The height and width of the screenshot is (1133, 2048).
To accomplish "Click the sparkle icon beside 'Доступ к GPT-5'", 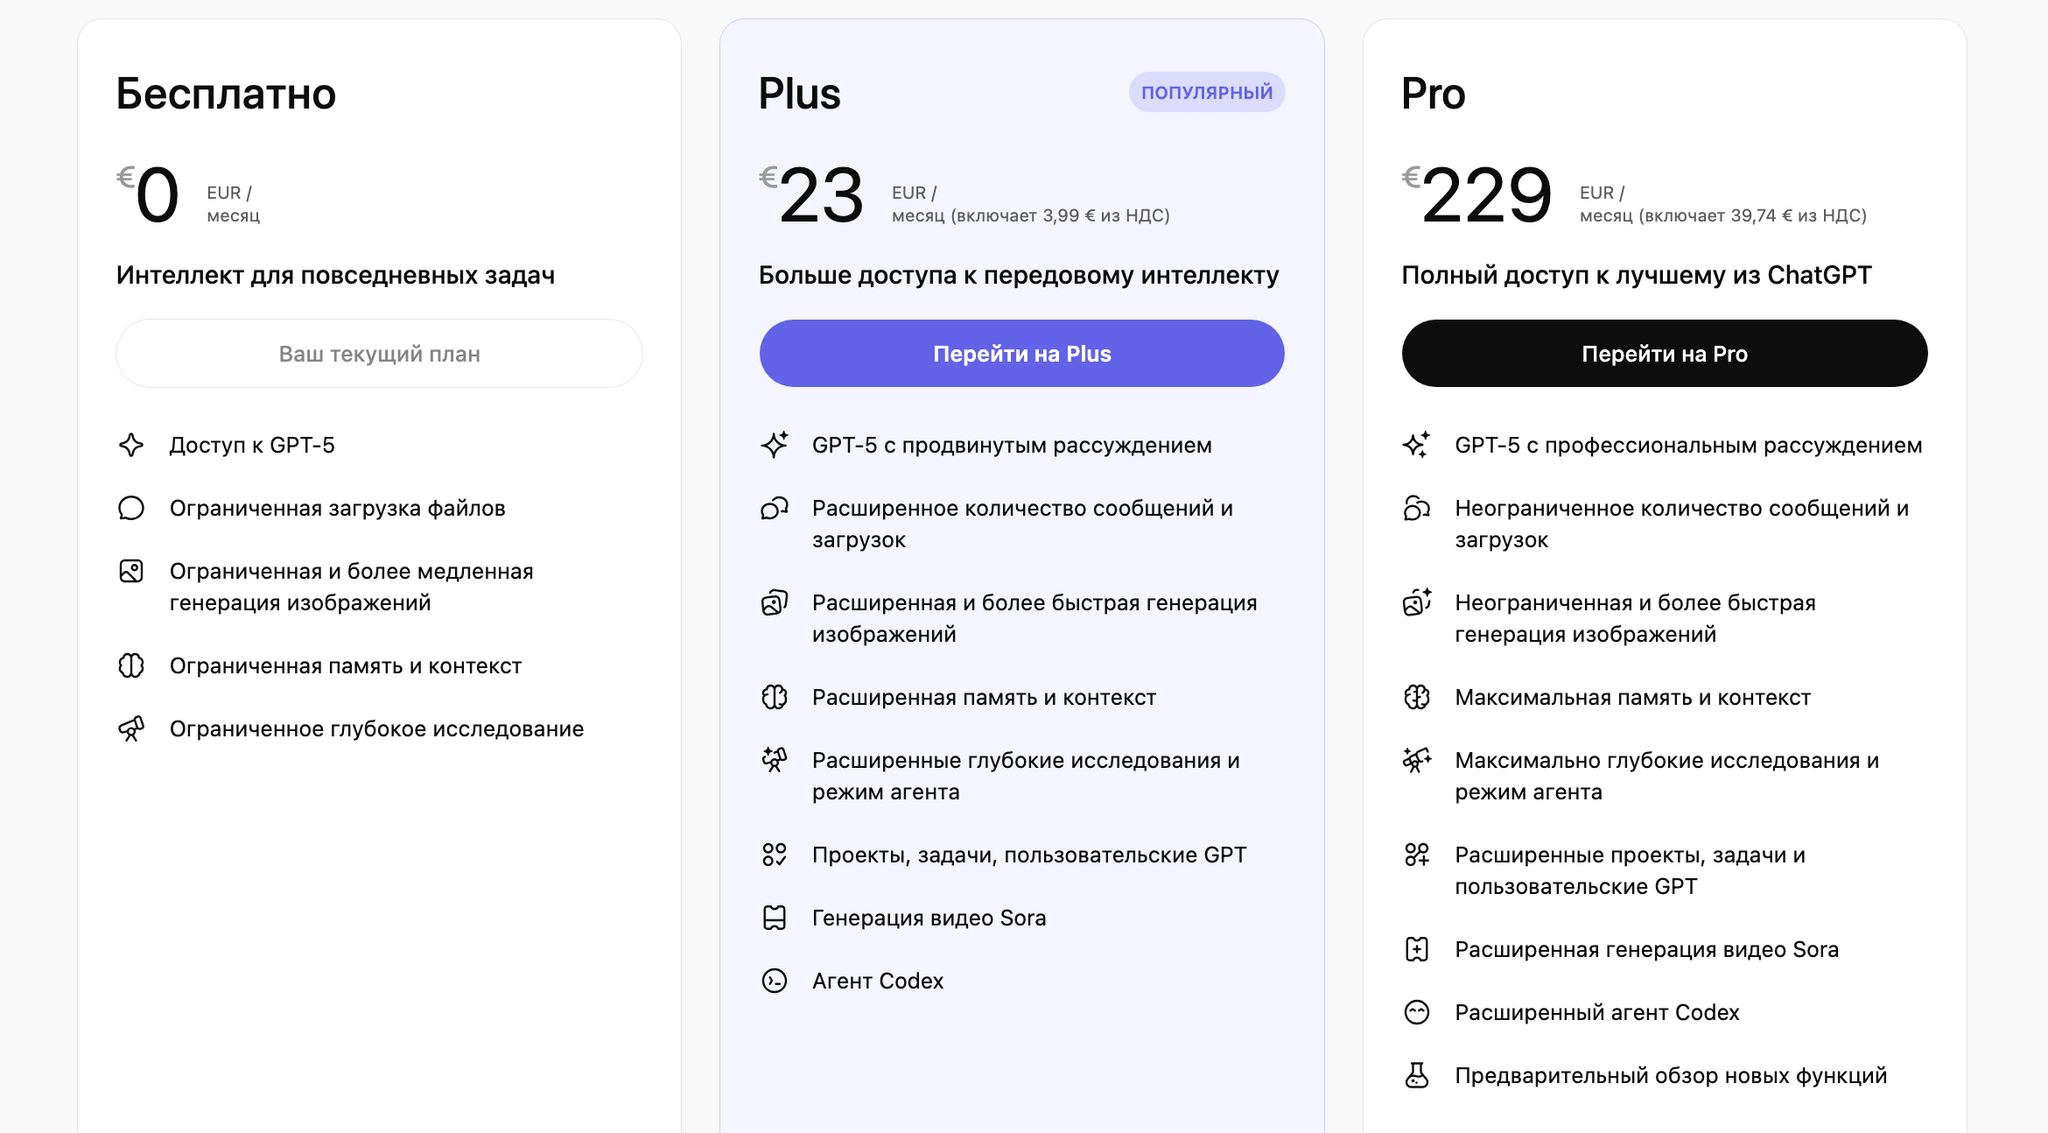I will (131, 445).
